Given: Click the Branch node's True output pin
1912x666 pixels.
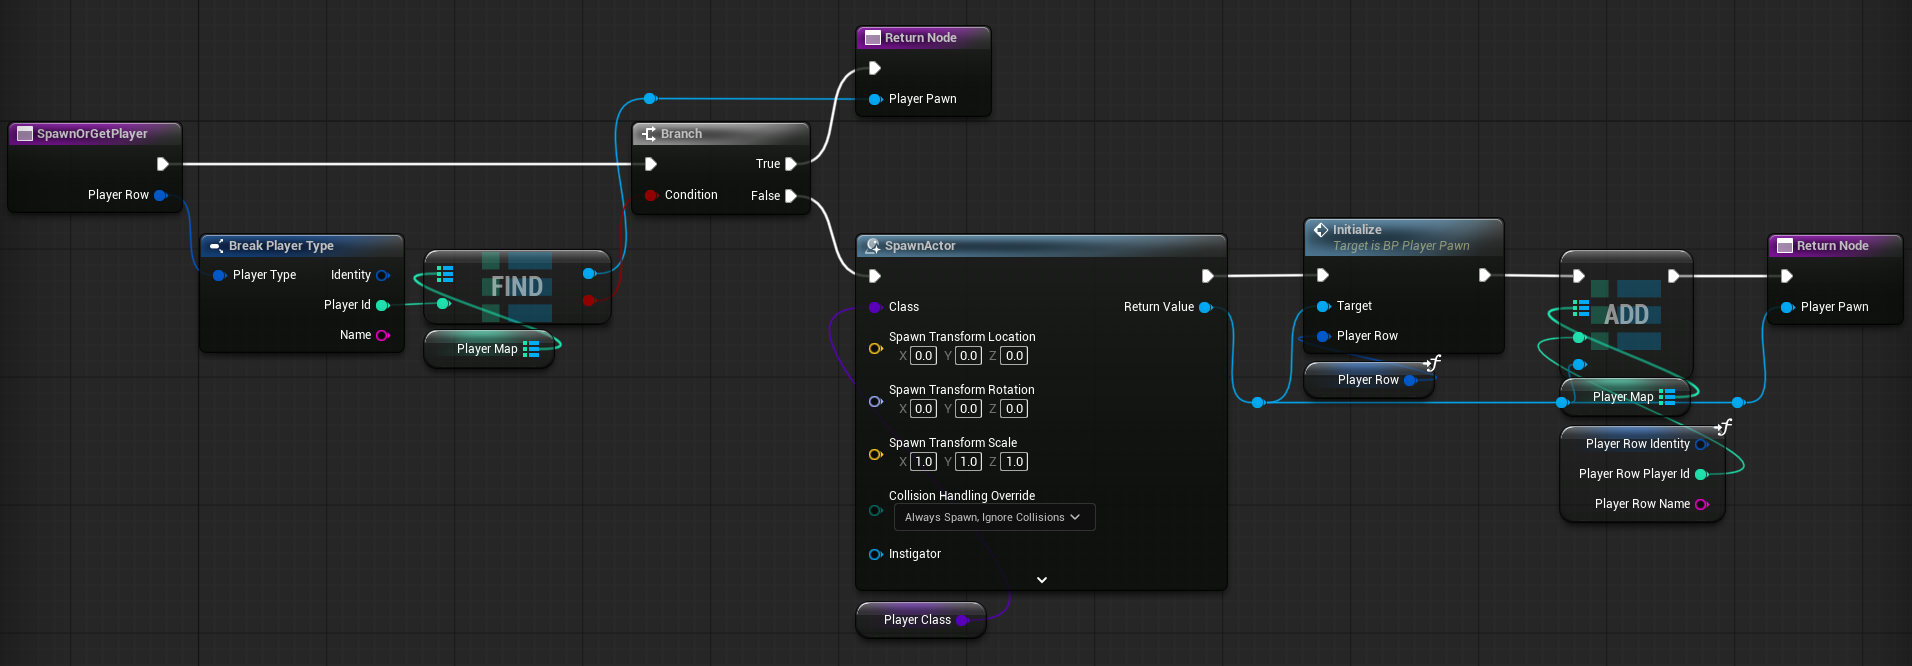Looking at the screenshot, I should tap(791, 164).
